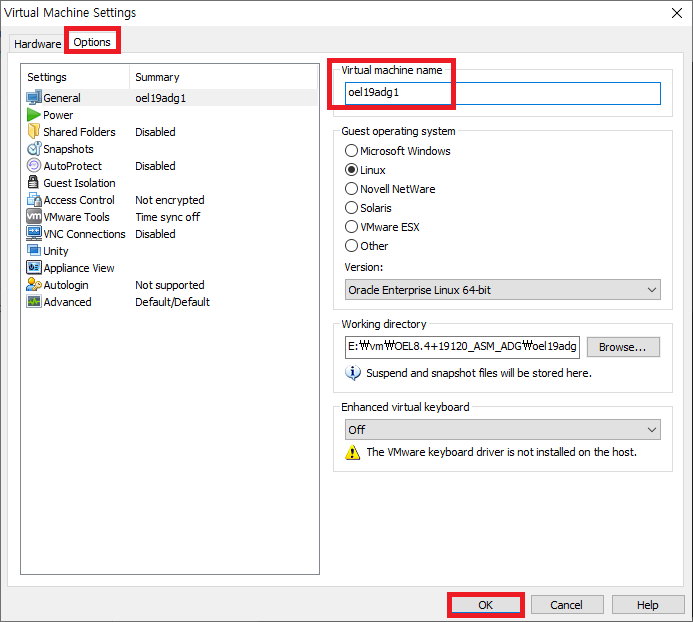Select the 'AutoProtect' row label
This screenshot has width=693, height=622.
[72, 166]
